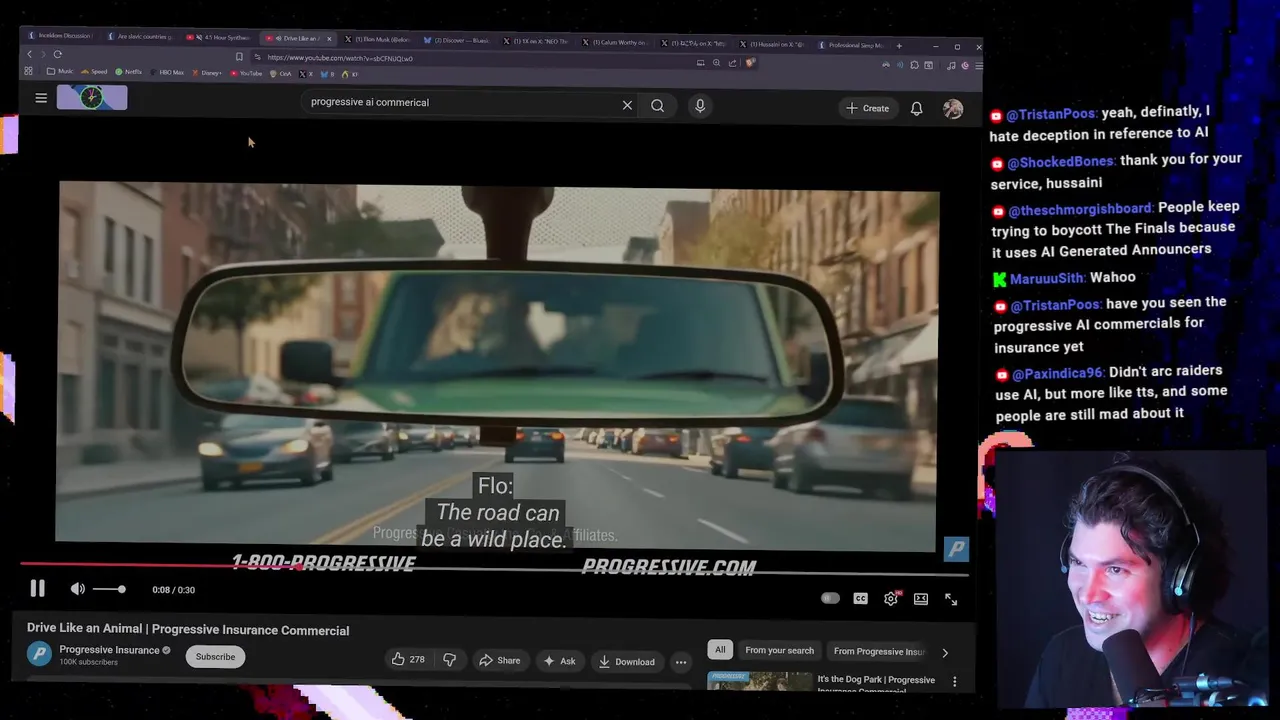Open the notifications bell
Viewport: 1280px width, 720px height.
916,108
